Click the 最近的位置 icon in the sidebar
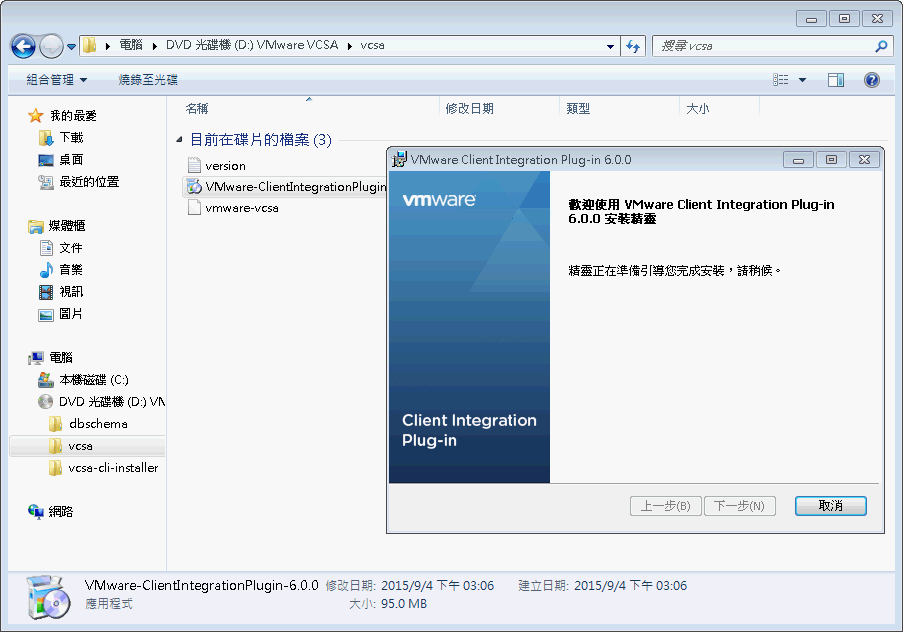This screenshot has height=632, width=903. pos(46,182)
